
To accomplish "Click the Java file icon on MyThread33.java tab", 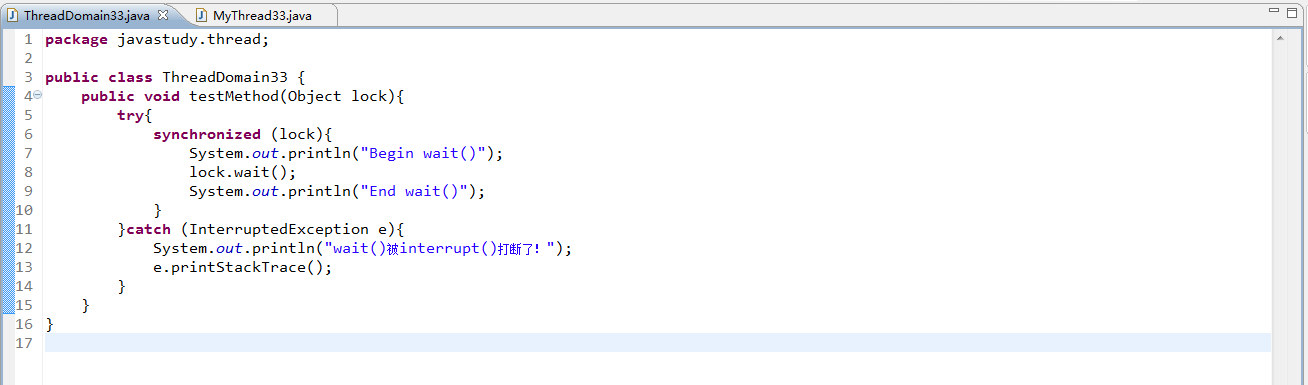I will coord(202,16).
